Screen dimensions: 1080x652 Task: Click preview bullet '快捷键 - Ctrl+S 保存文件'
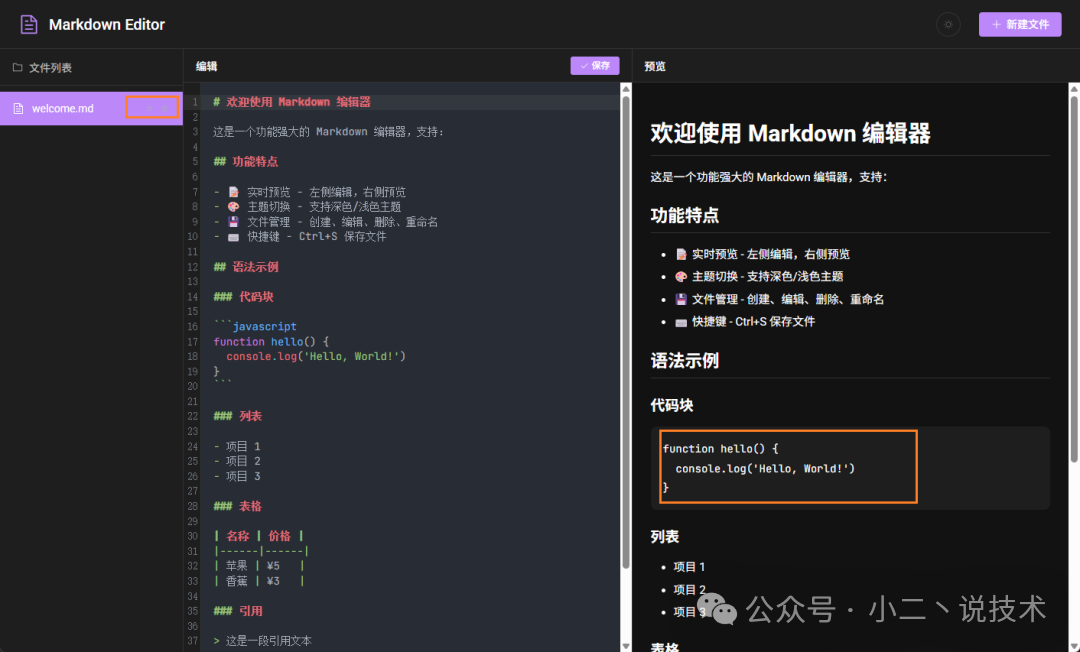[745, 322]
